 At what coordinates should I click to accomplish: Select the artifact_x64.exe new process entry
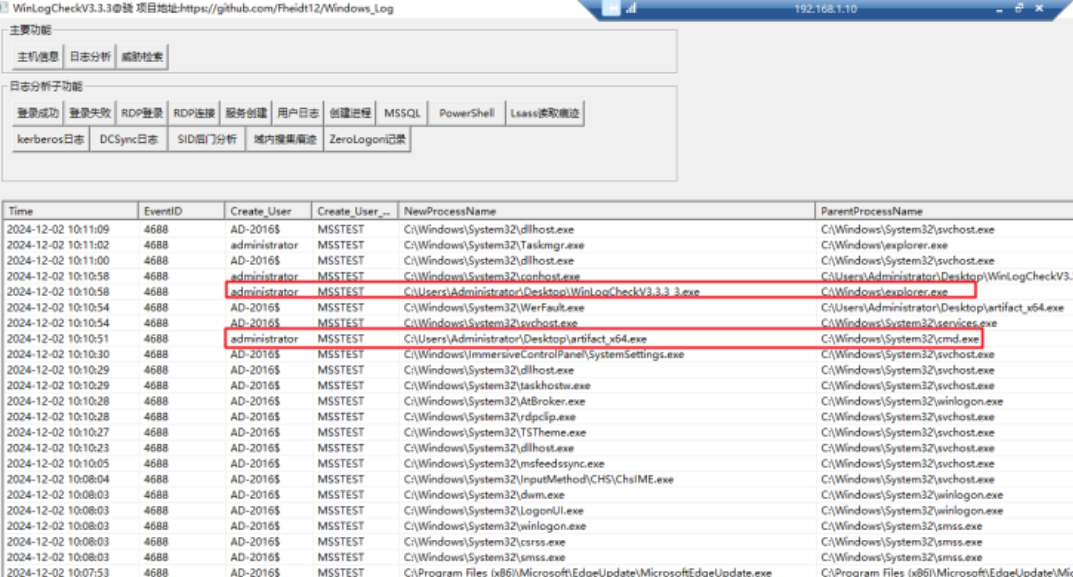pyautogui.click(x=525, y=339)
